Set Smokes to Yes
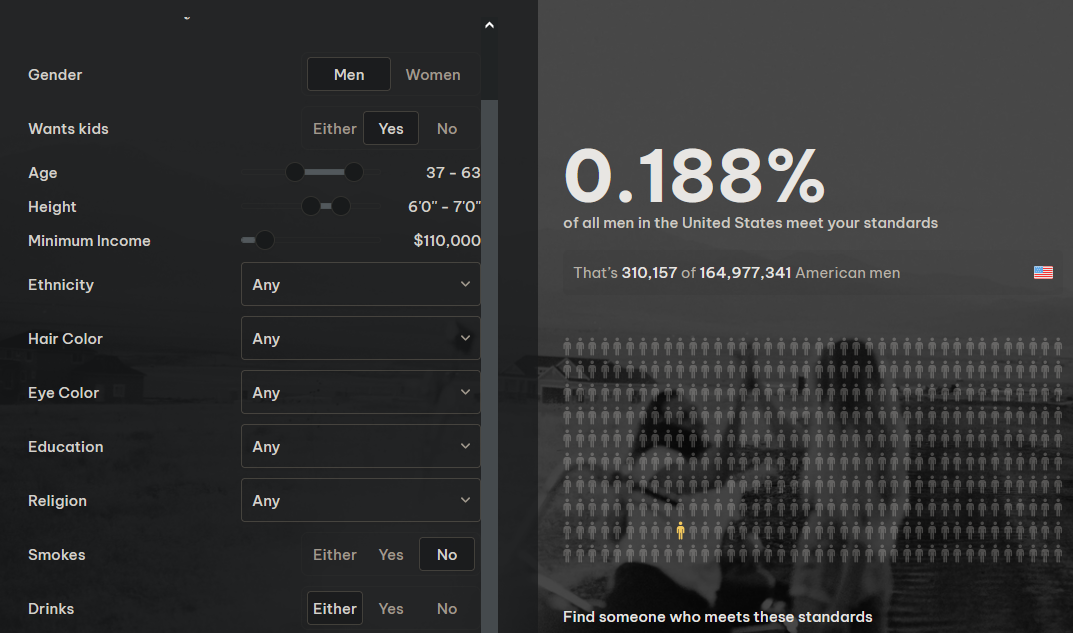Screen dimensions: 1073x633 [391, 554]
